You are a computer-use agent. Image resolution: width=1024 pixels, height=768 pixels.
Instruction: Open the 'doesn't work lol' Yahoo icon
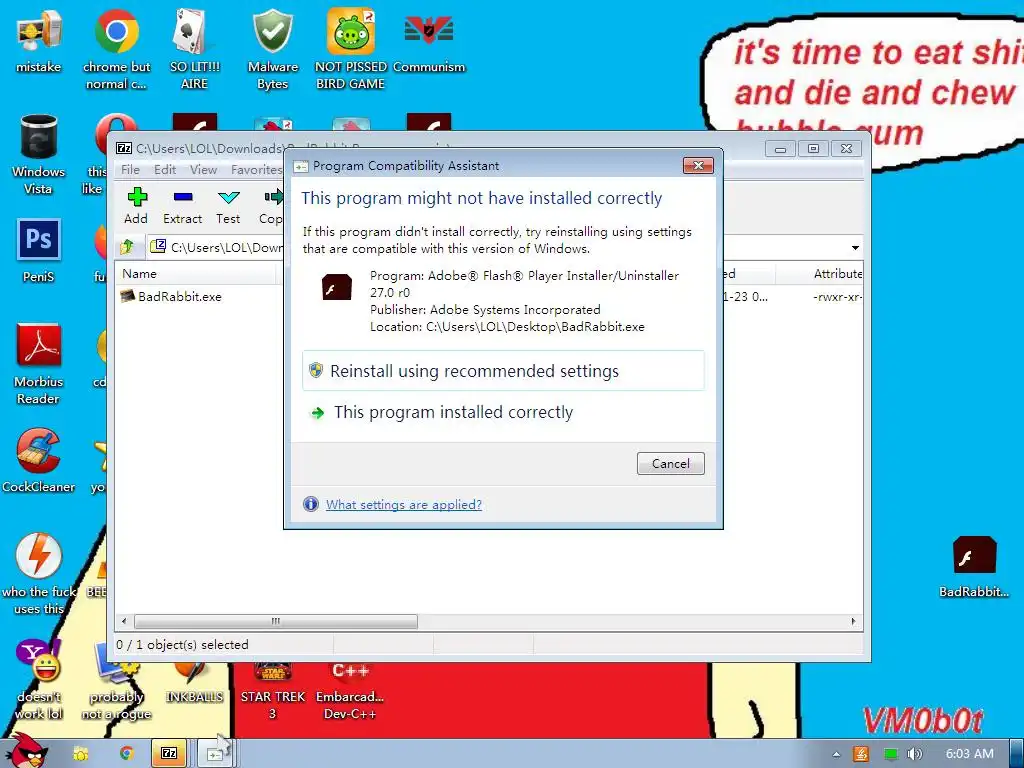(x=39, y=680)
